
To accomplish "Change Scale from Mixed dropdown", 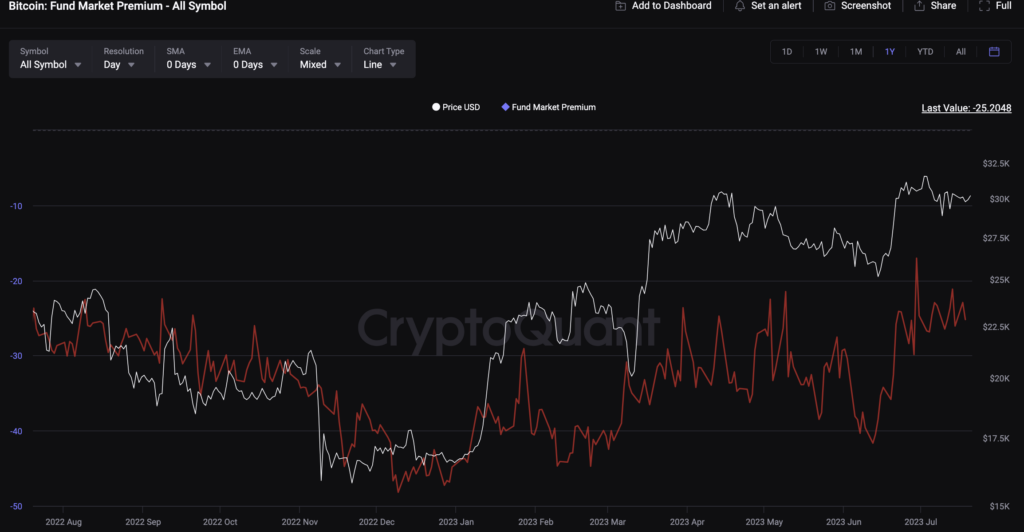I will pos(321,65).
